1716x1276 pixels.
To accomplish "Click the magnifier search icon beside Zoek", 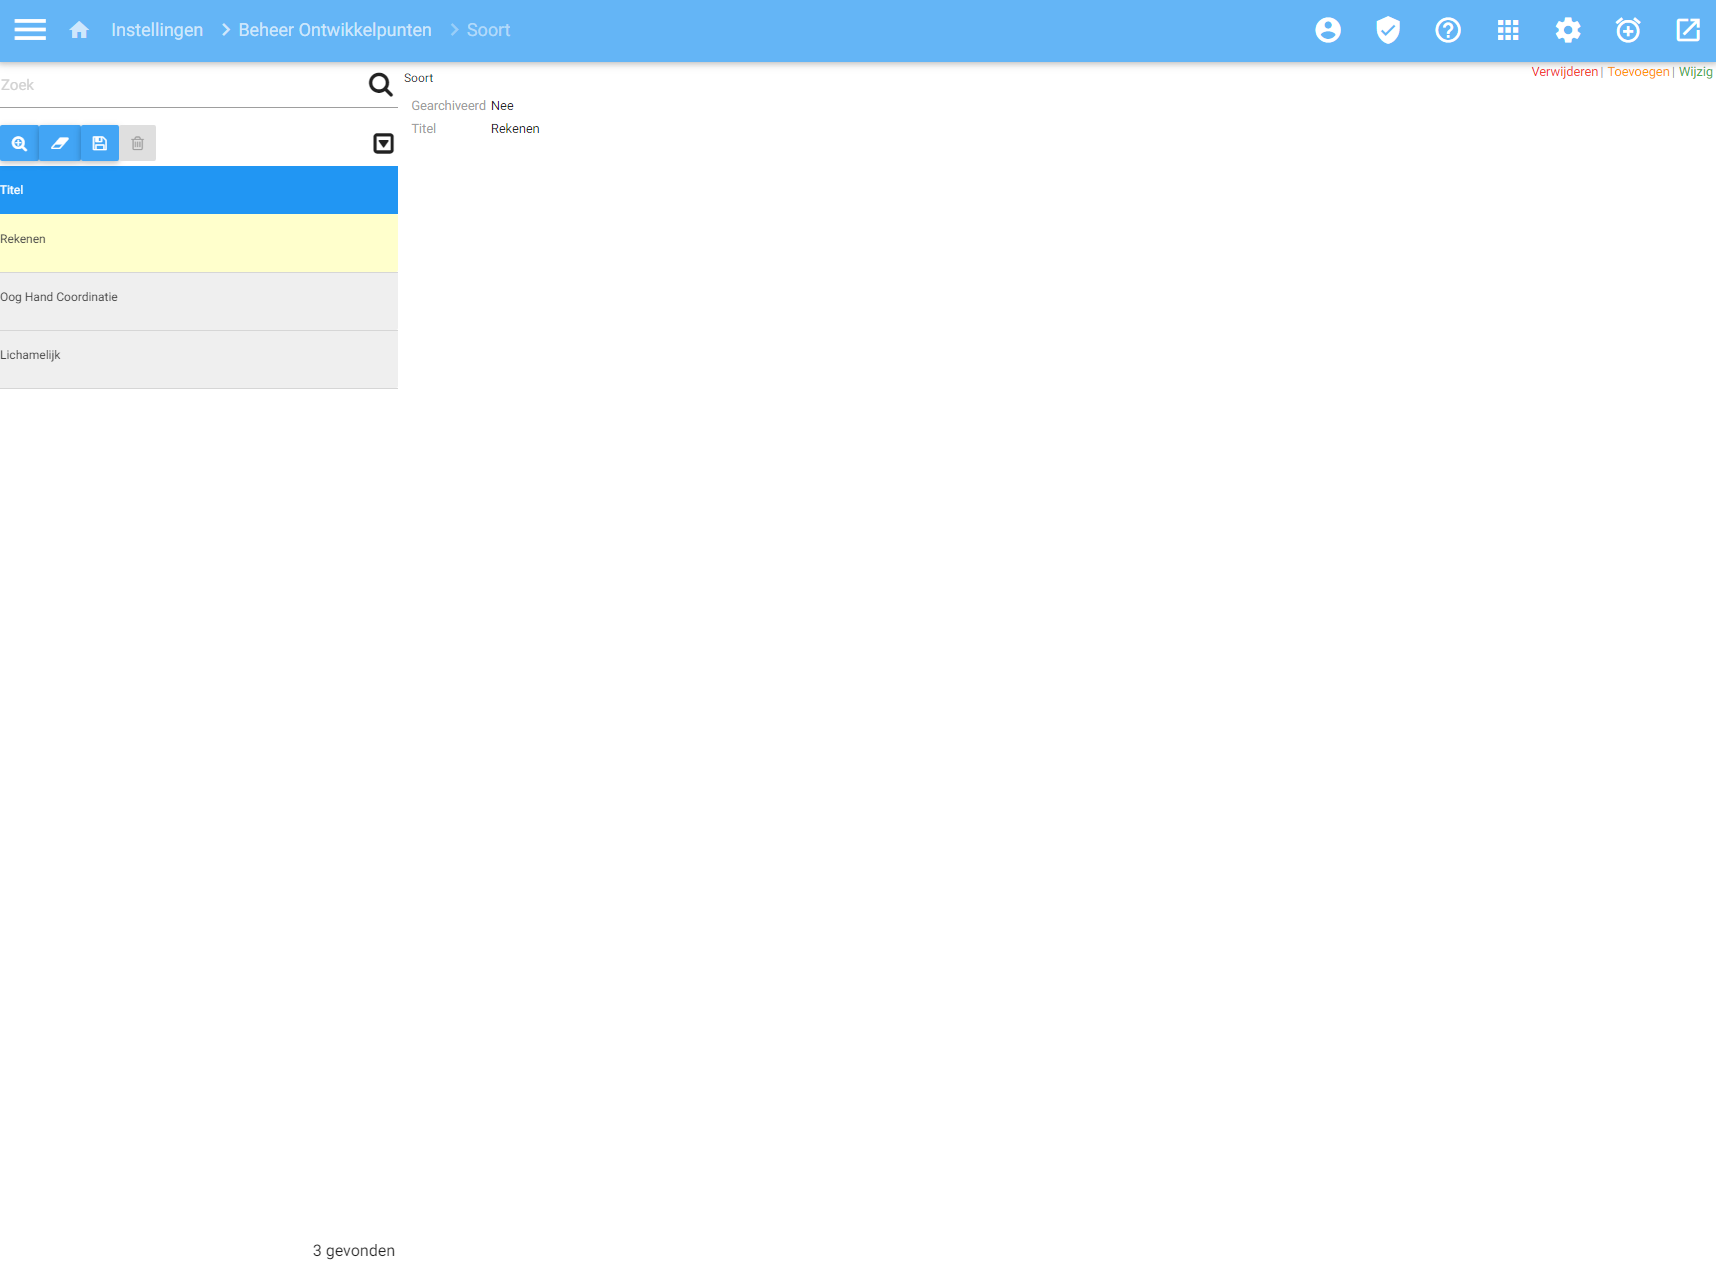I will [x=380, y=85].
